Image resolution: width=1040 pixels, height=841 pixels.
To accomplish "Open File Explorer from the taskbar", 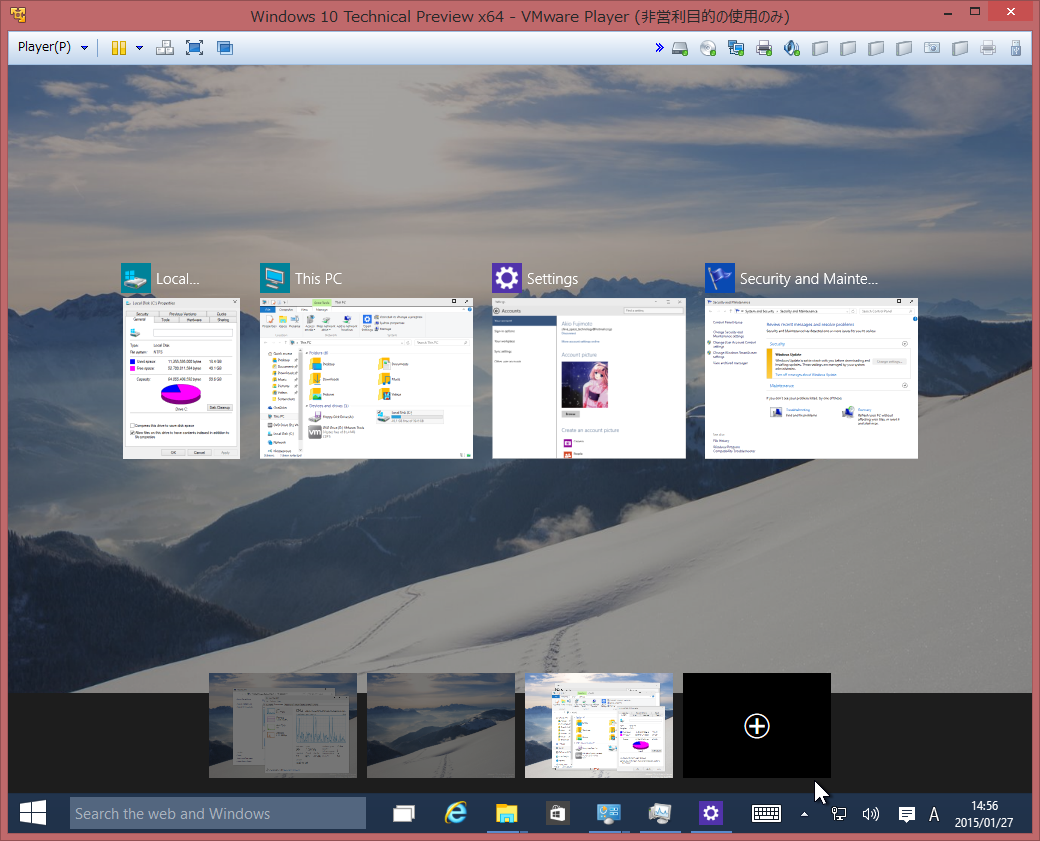I will 506,813.
